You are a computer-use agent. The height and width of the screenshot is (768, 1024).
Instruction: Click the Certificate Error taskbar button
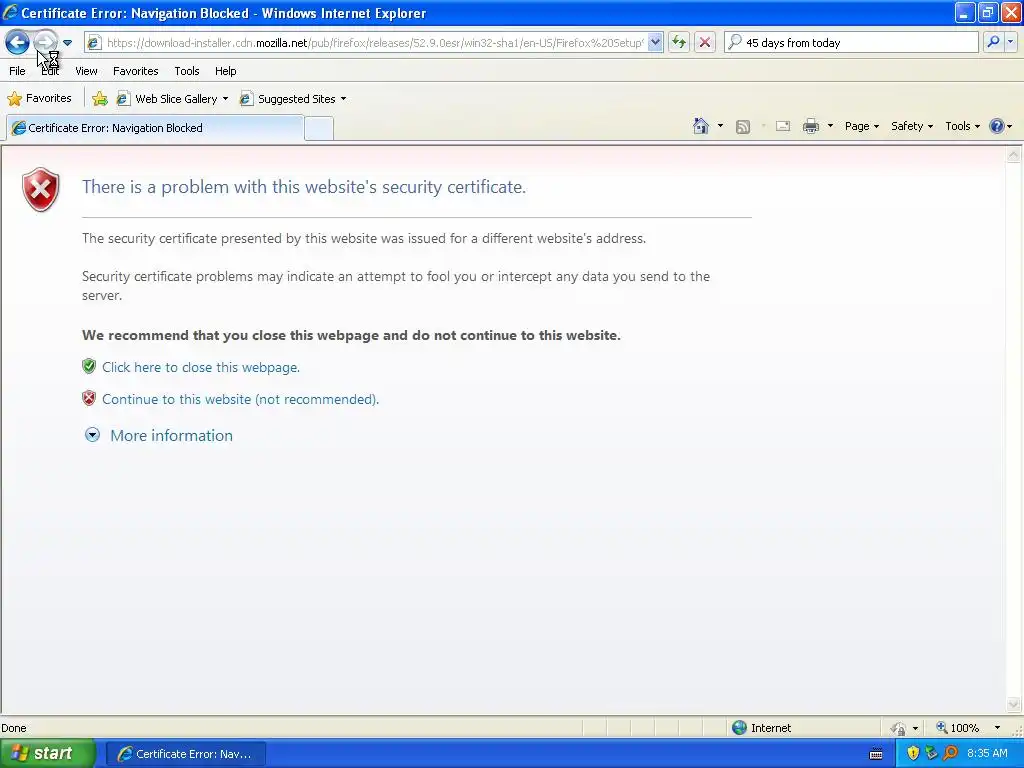tap(185, 754)
